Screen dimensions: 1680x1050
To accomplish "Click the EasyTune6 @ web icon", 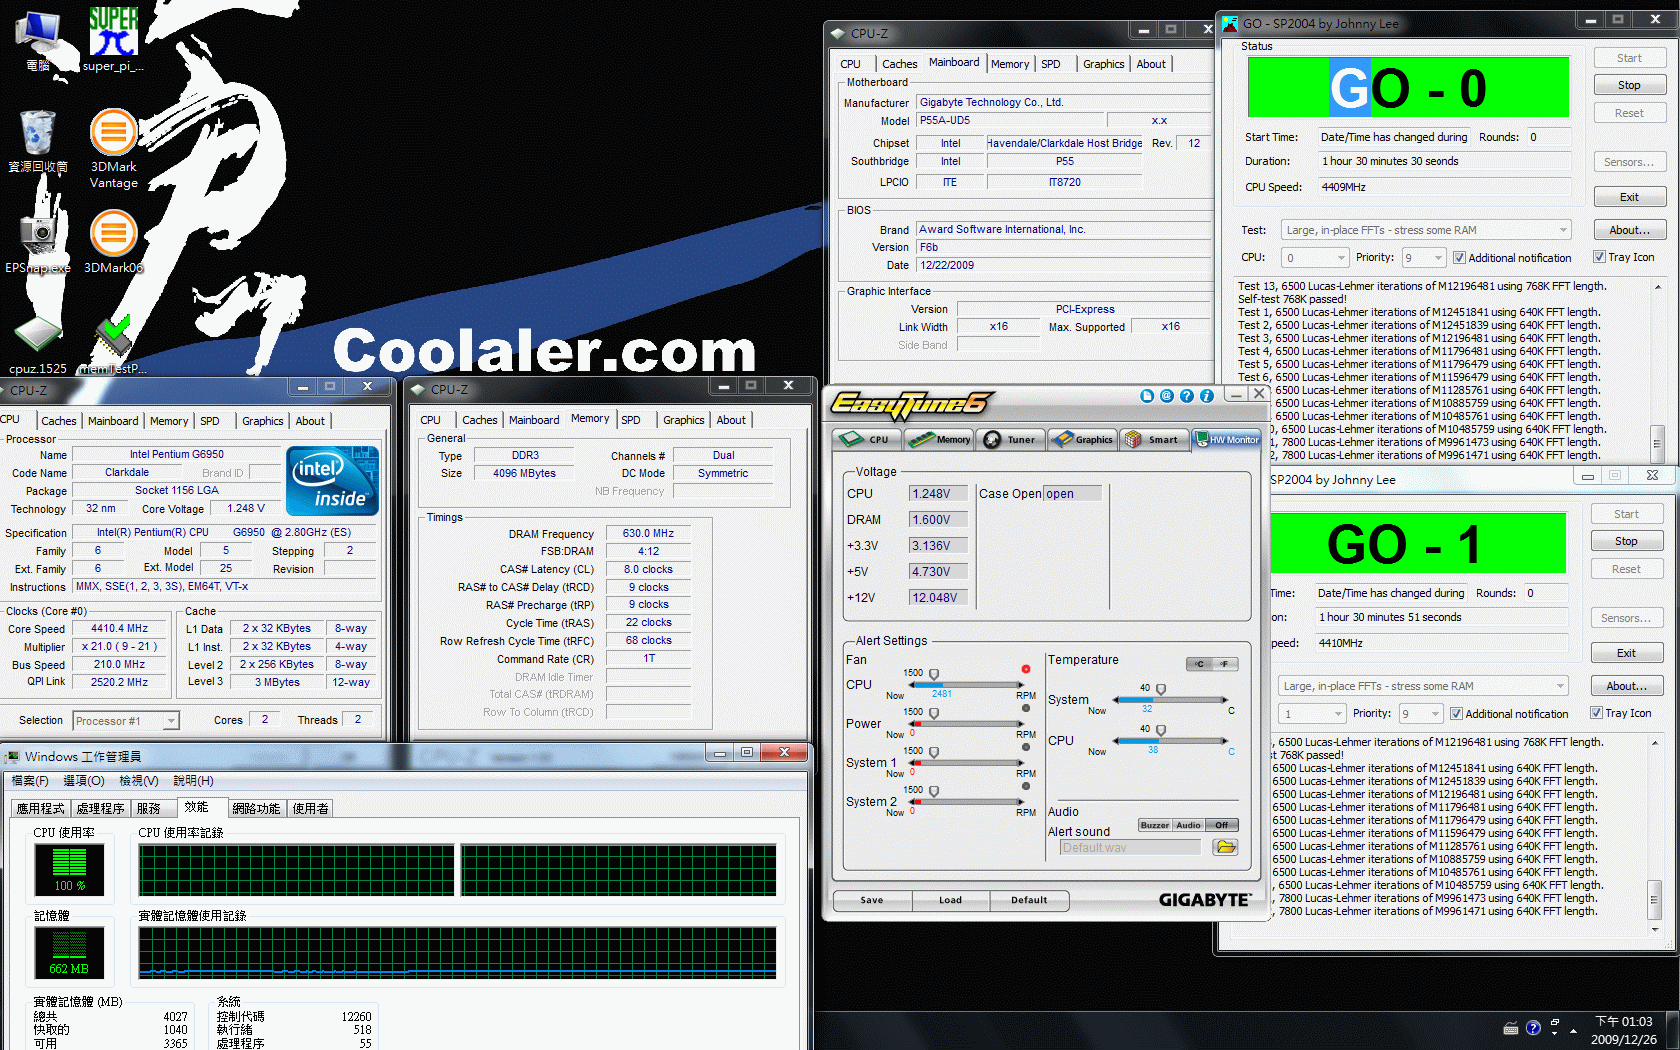I will (x=1167, y=396).
